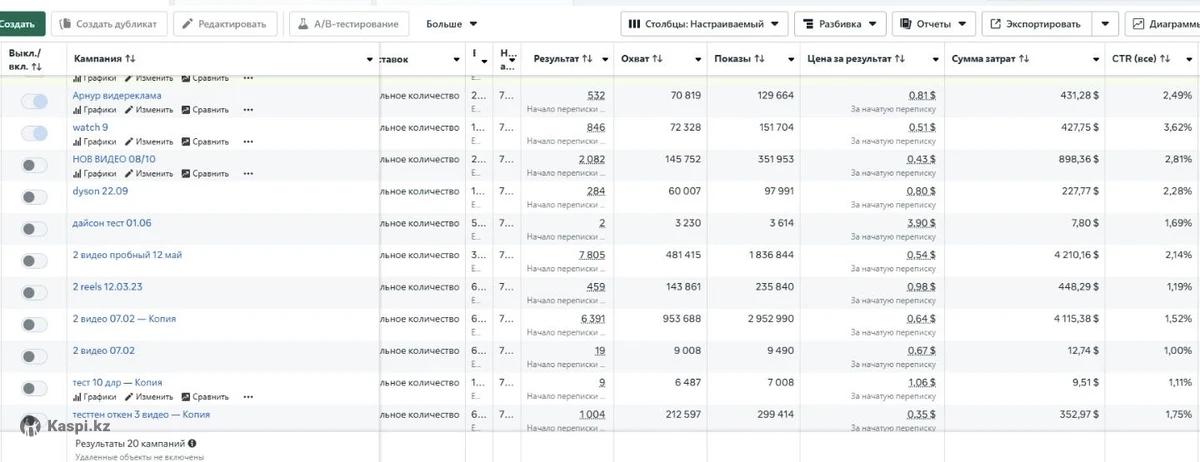This screenshot has width=1200, height=462.
Task: Click the green Создать button
Action: click(22, 24)
